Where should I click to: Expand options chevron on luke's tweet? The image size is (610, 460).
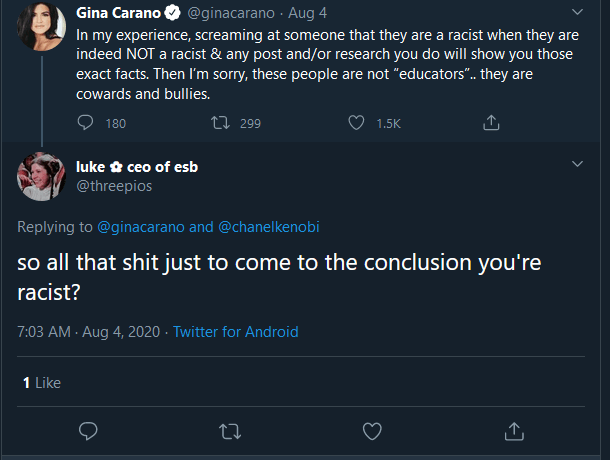click(x=577, y=164)
